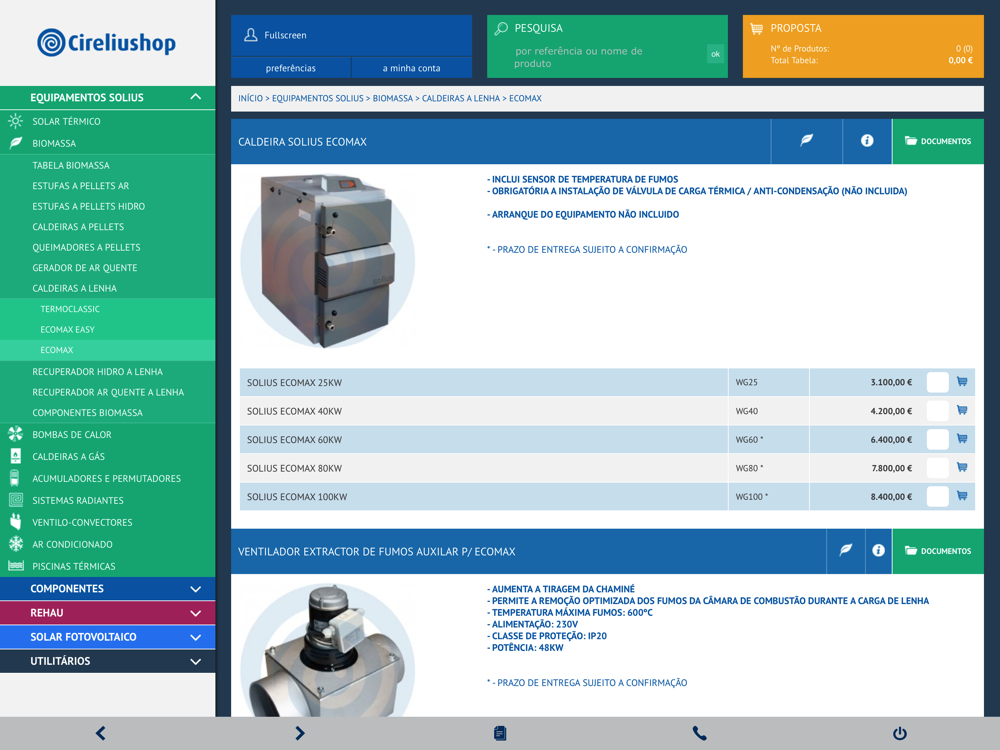
Task: Expand the Componentes section
Action: (x=196, y=589)
